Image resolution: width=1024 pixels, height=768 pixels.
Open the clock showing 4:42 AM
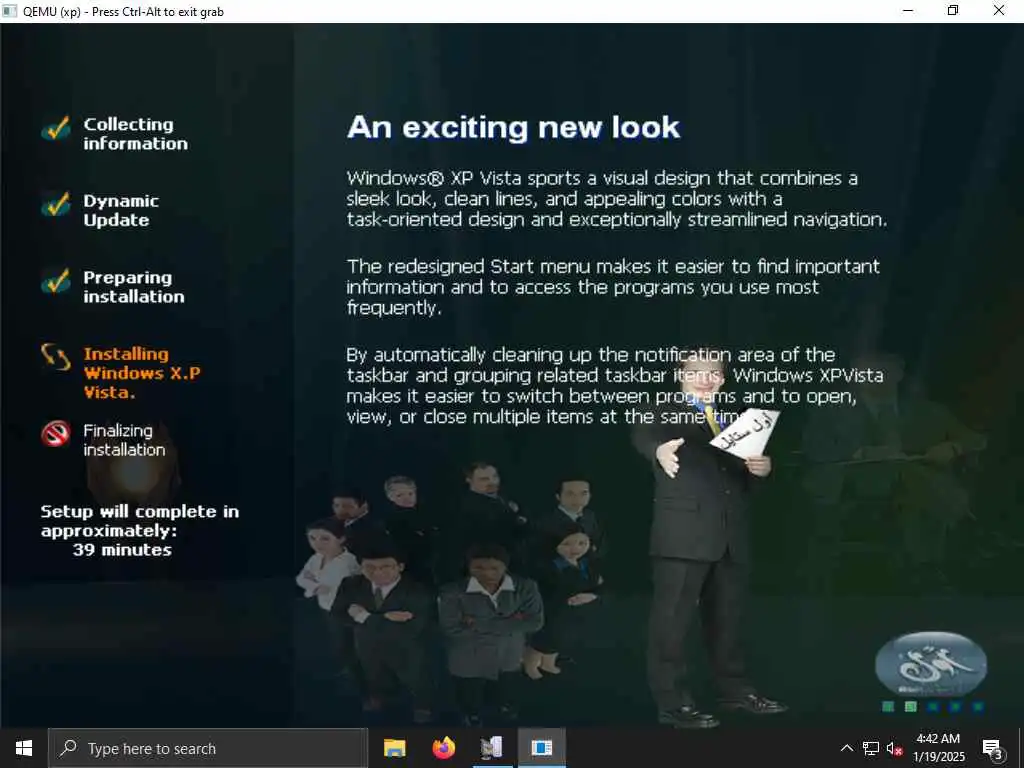[938, 748]
